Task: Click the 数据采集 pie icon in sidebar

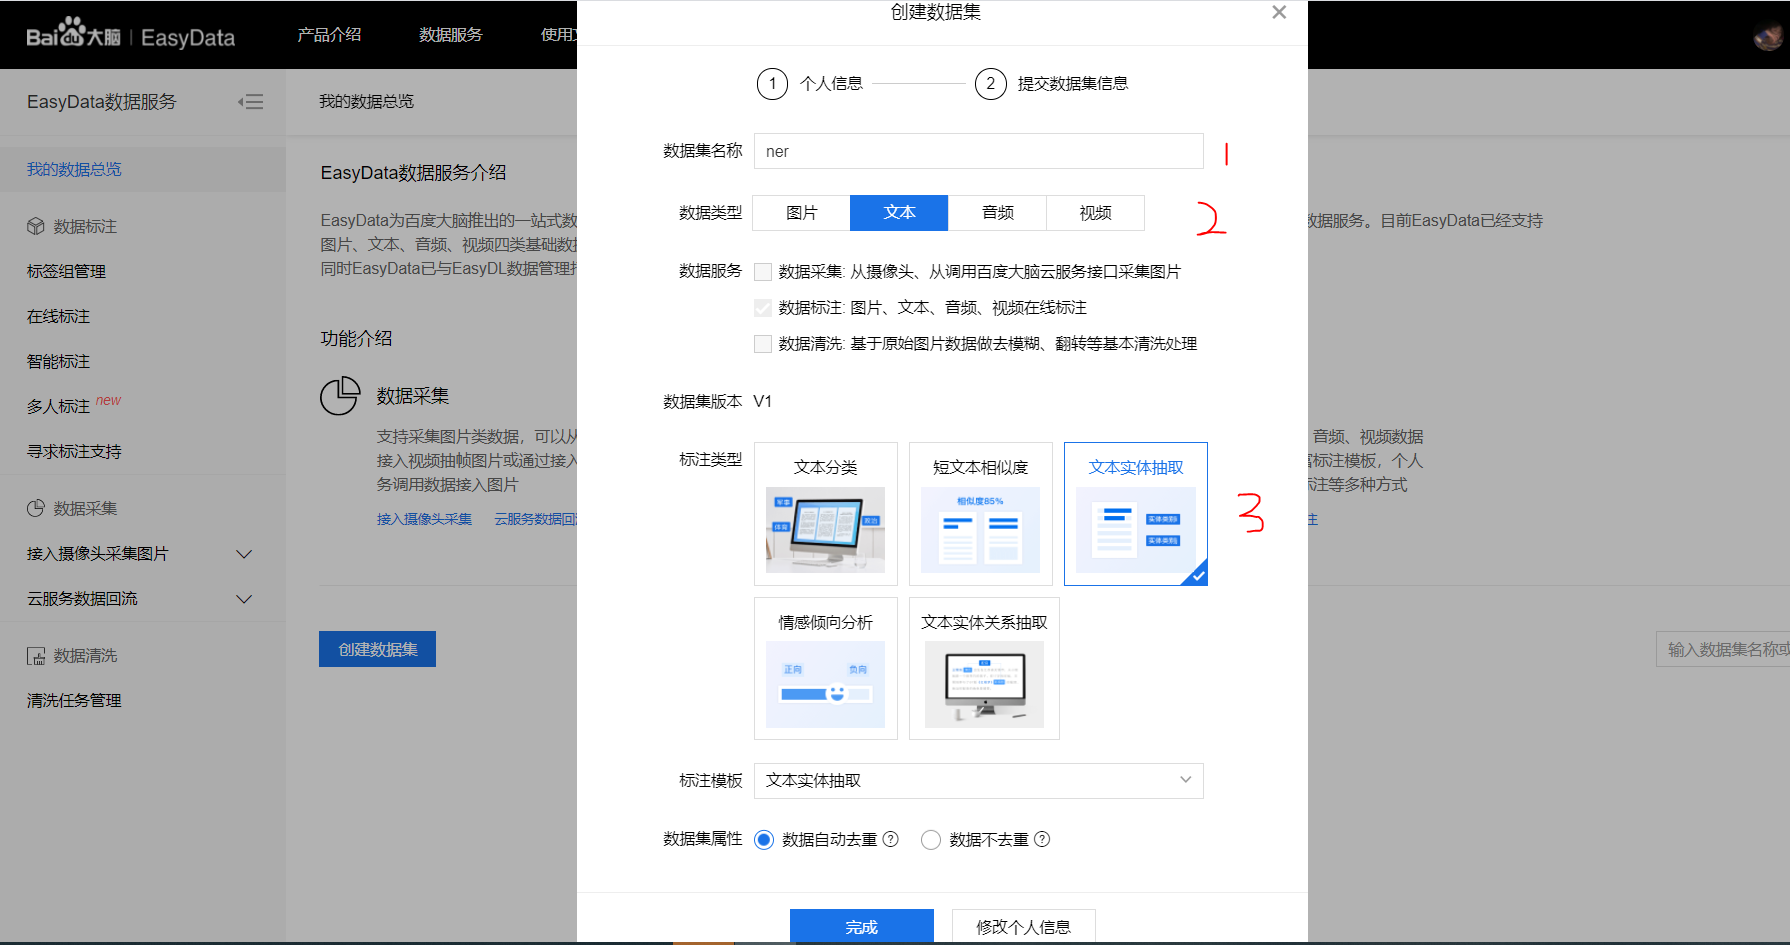Action: [x=36, y=508]
